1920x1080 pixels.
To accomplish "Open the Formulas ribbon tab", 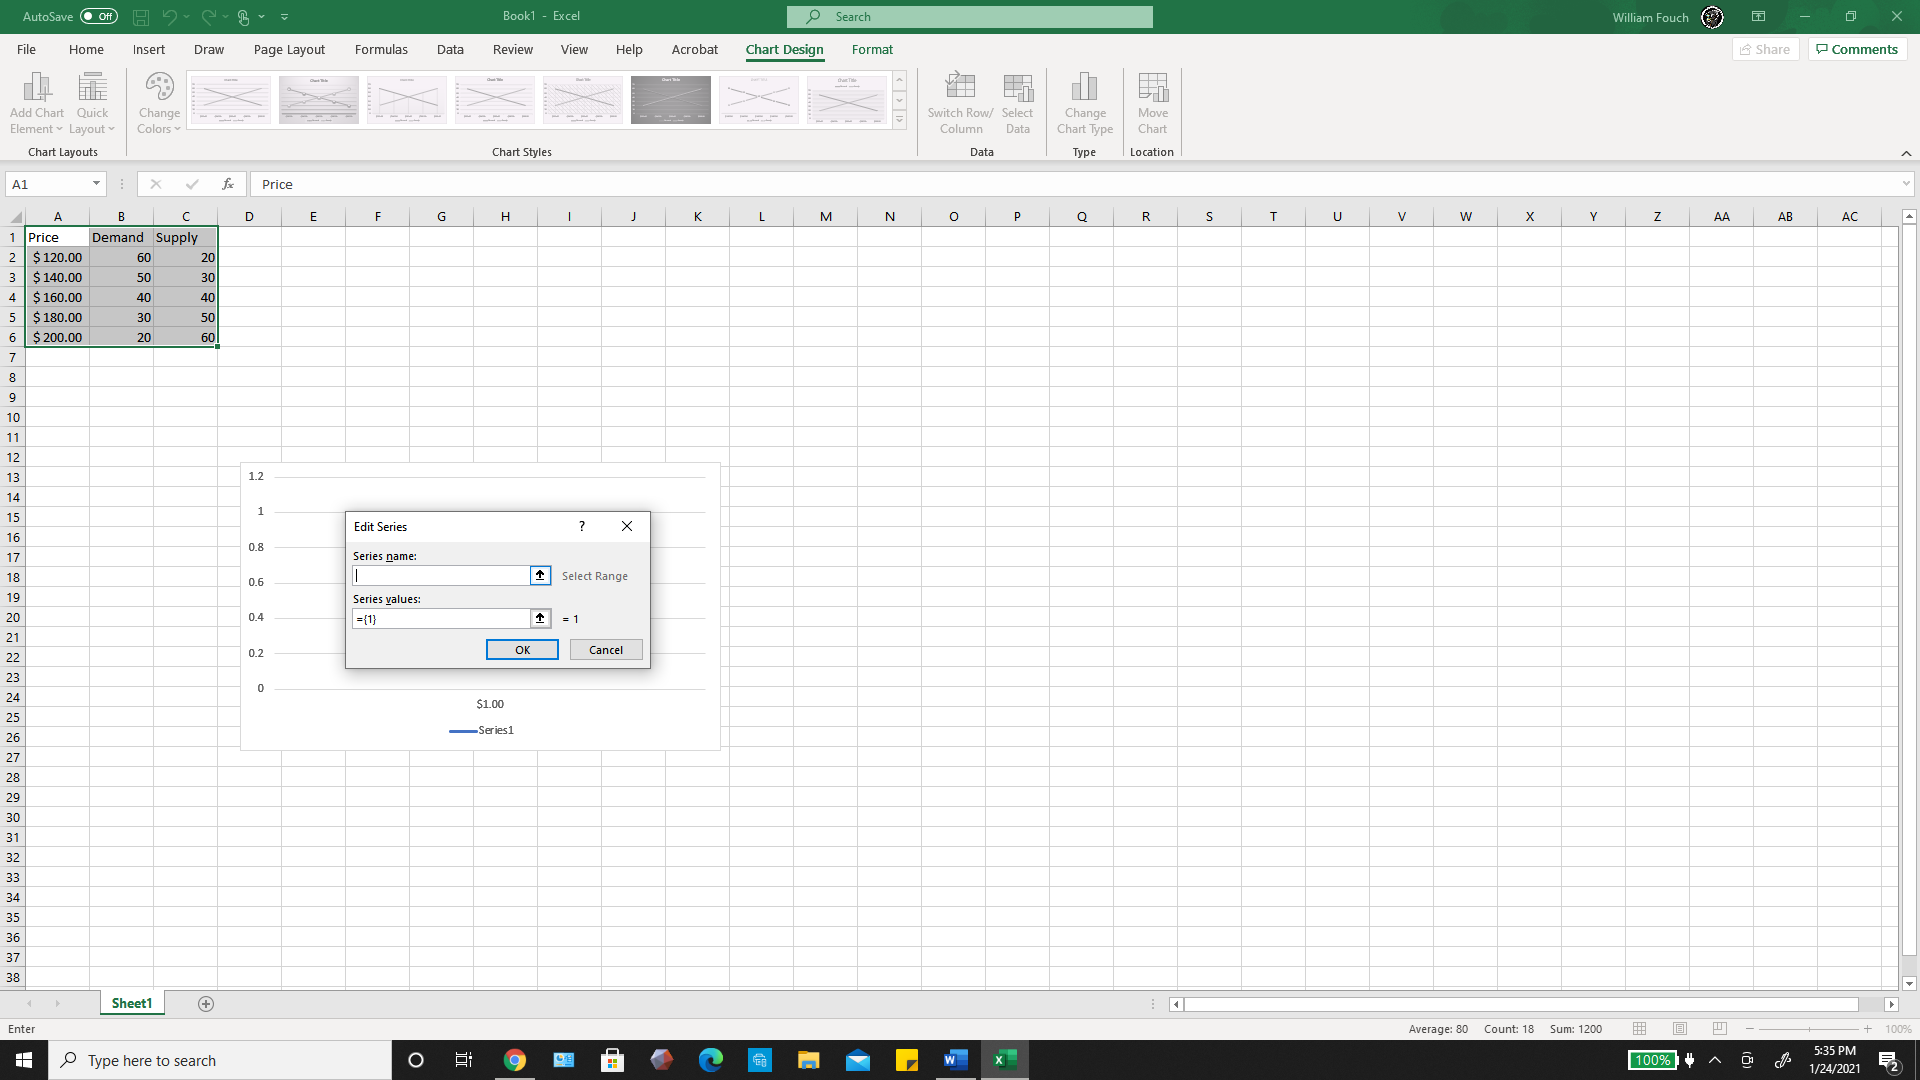I will pyautogui.click(x=381, y=49).
